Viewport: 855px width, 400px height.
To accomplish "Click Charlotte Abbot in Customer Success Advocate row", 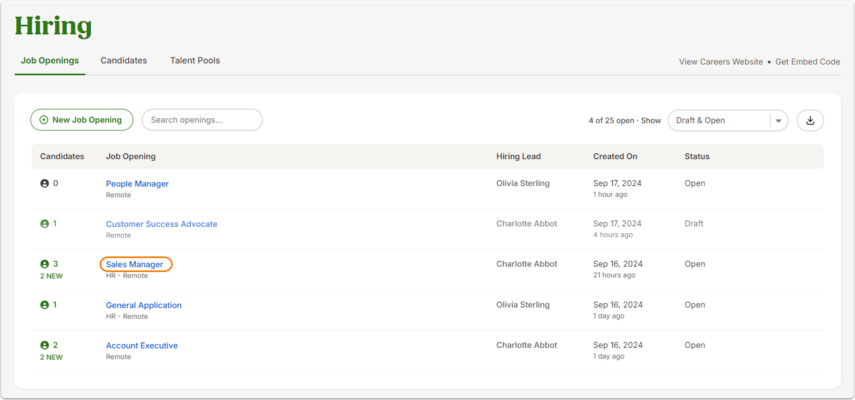I will point(527,223).
